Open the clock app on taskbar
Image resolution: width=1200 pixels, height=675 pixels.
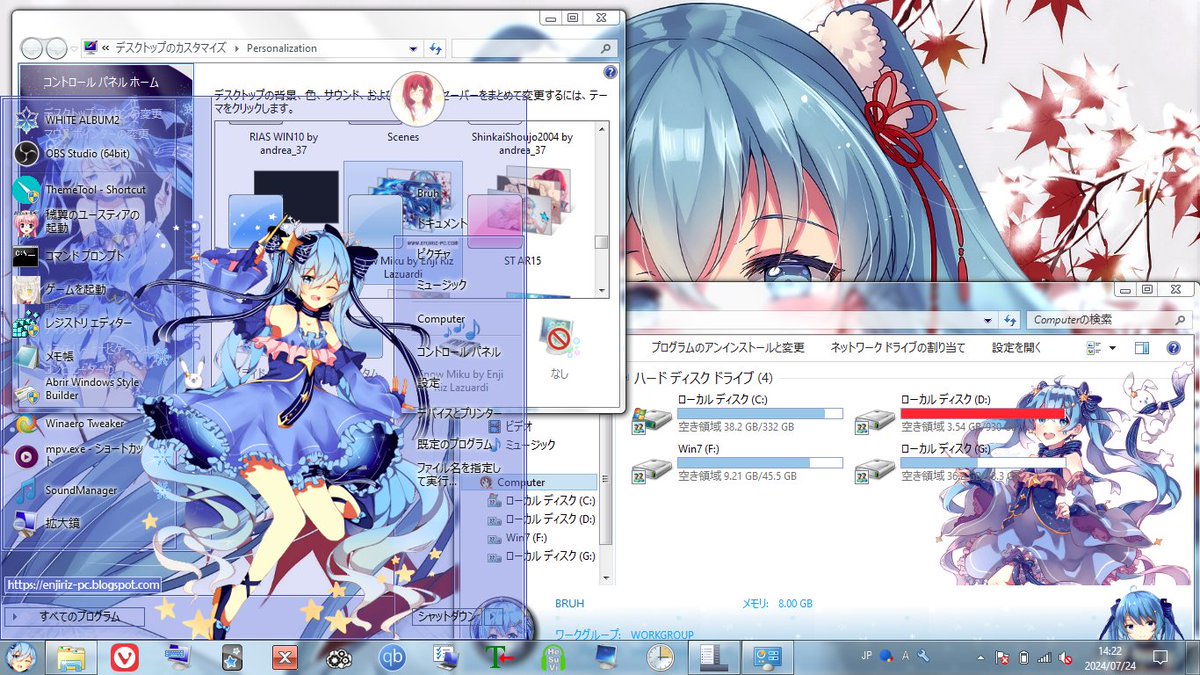[x=659, y=657]
